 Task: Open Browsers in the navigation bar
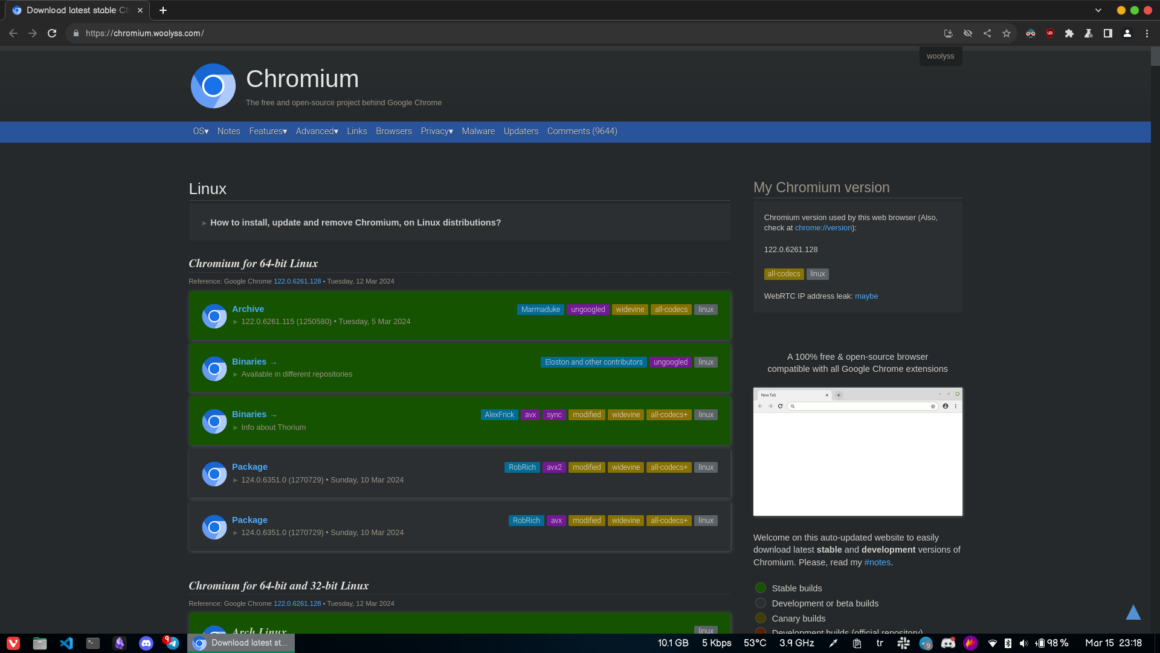coord(394,131)
